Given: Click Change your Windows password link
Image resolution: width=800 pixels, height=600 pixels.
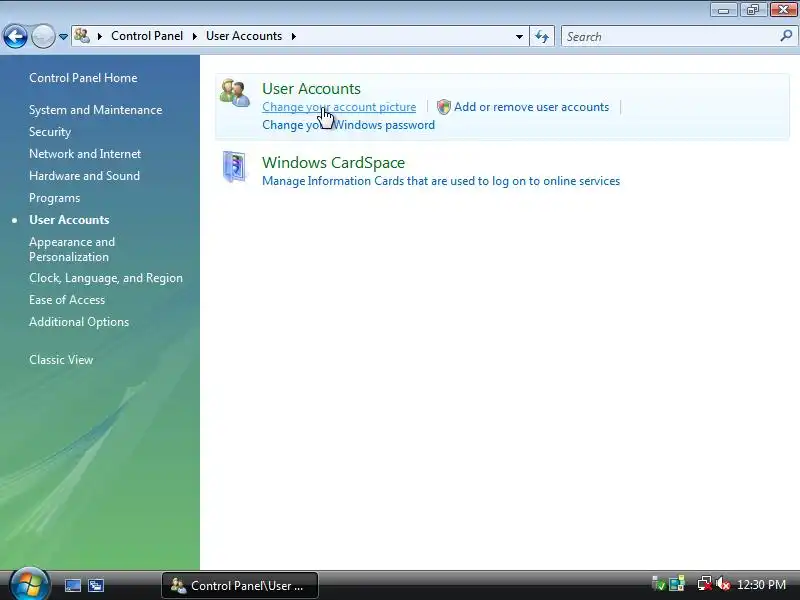Looking at the screenshot, I should [x=348, y=125].
